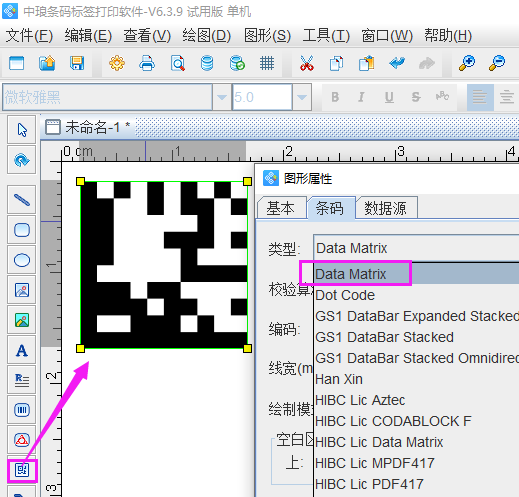The height and width of the screenshot is (497, 519).
Task: Toggle the character spacing button
Action: [442, 97]
